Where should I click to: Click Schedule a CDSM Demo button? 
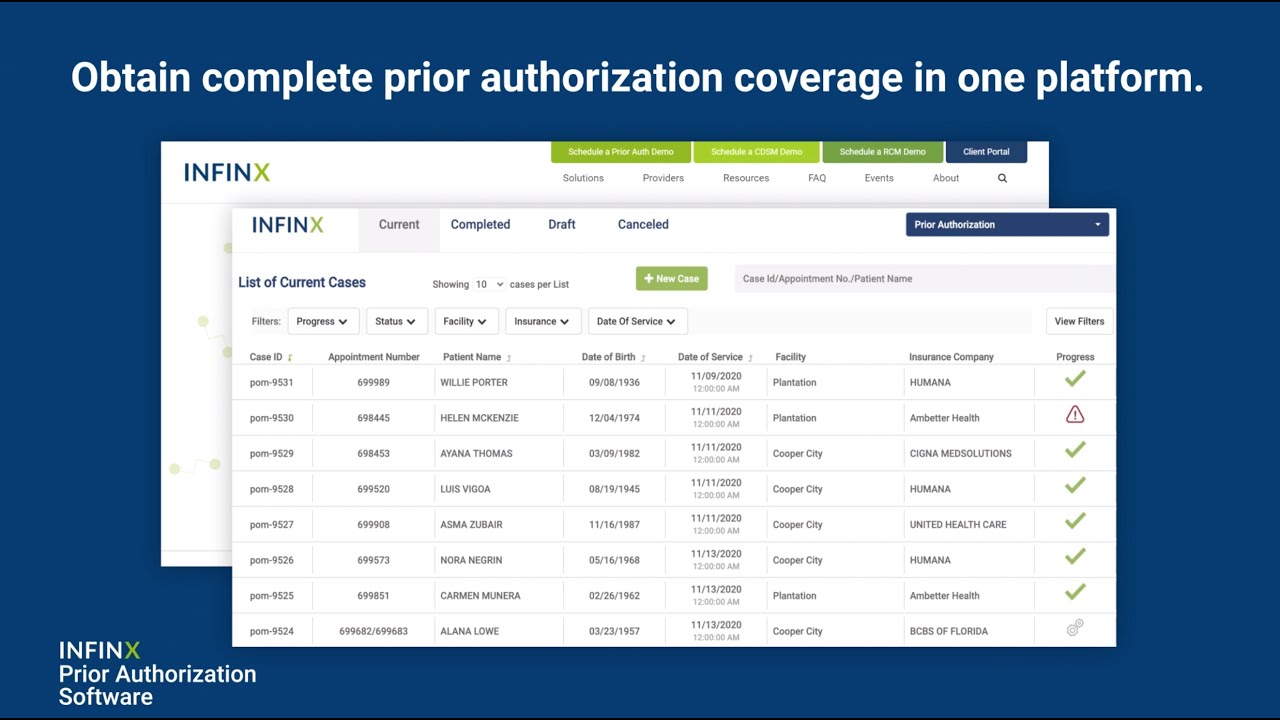click(756, 152)
